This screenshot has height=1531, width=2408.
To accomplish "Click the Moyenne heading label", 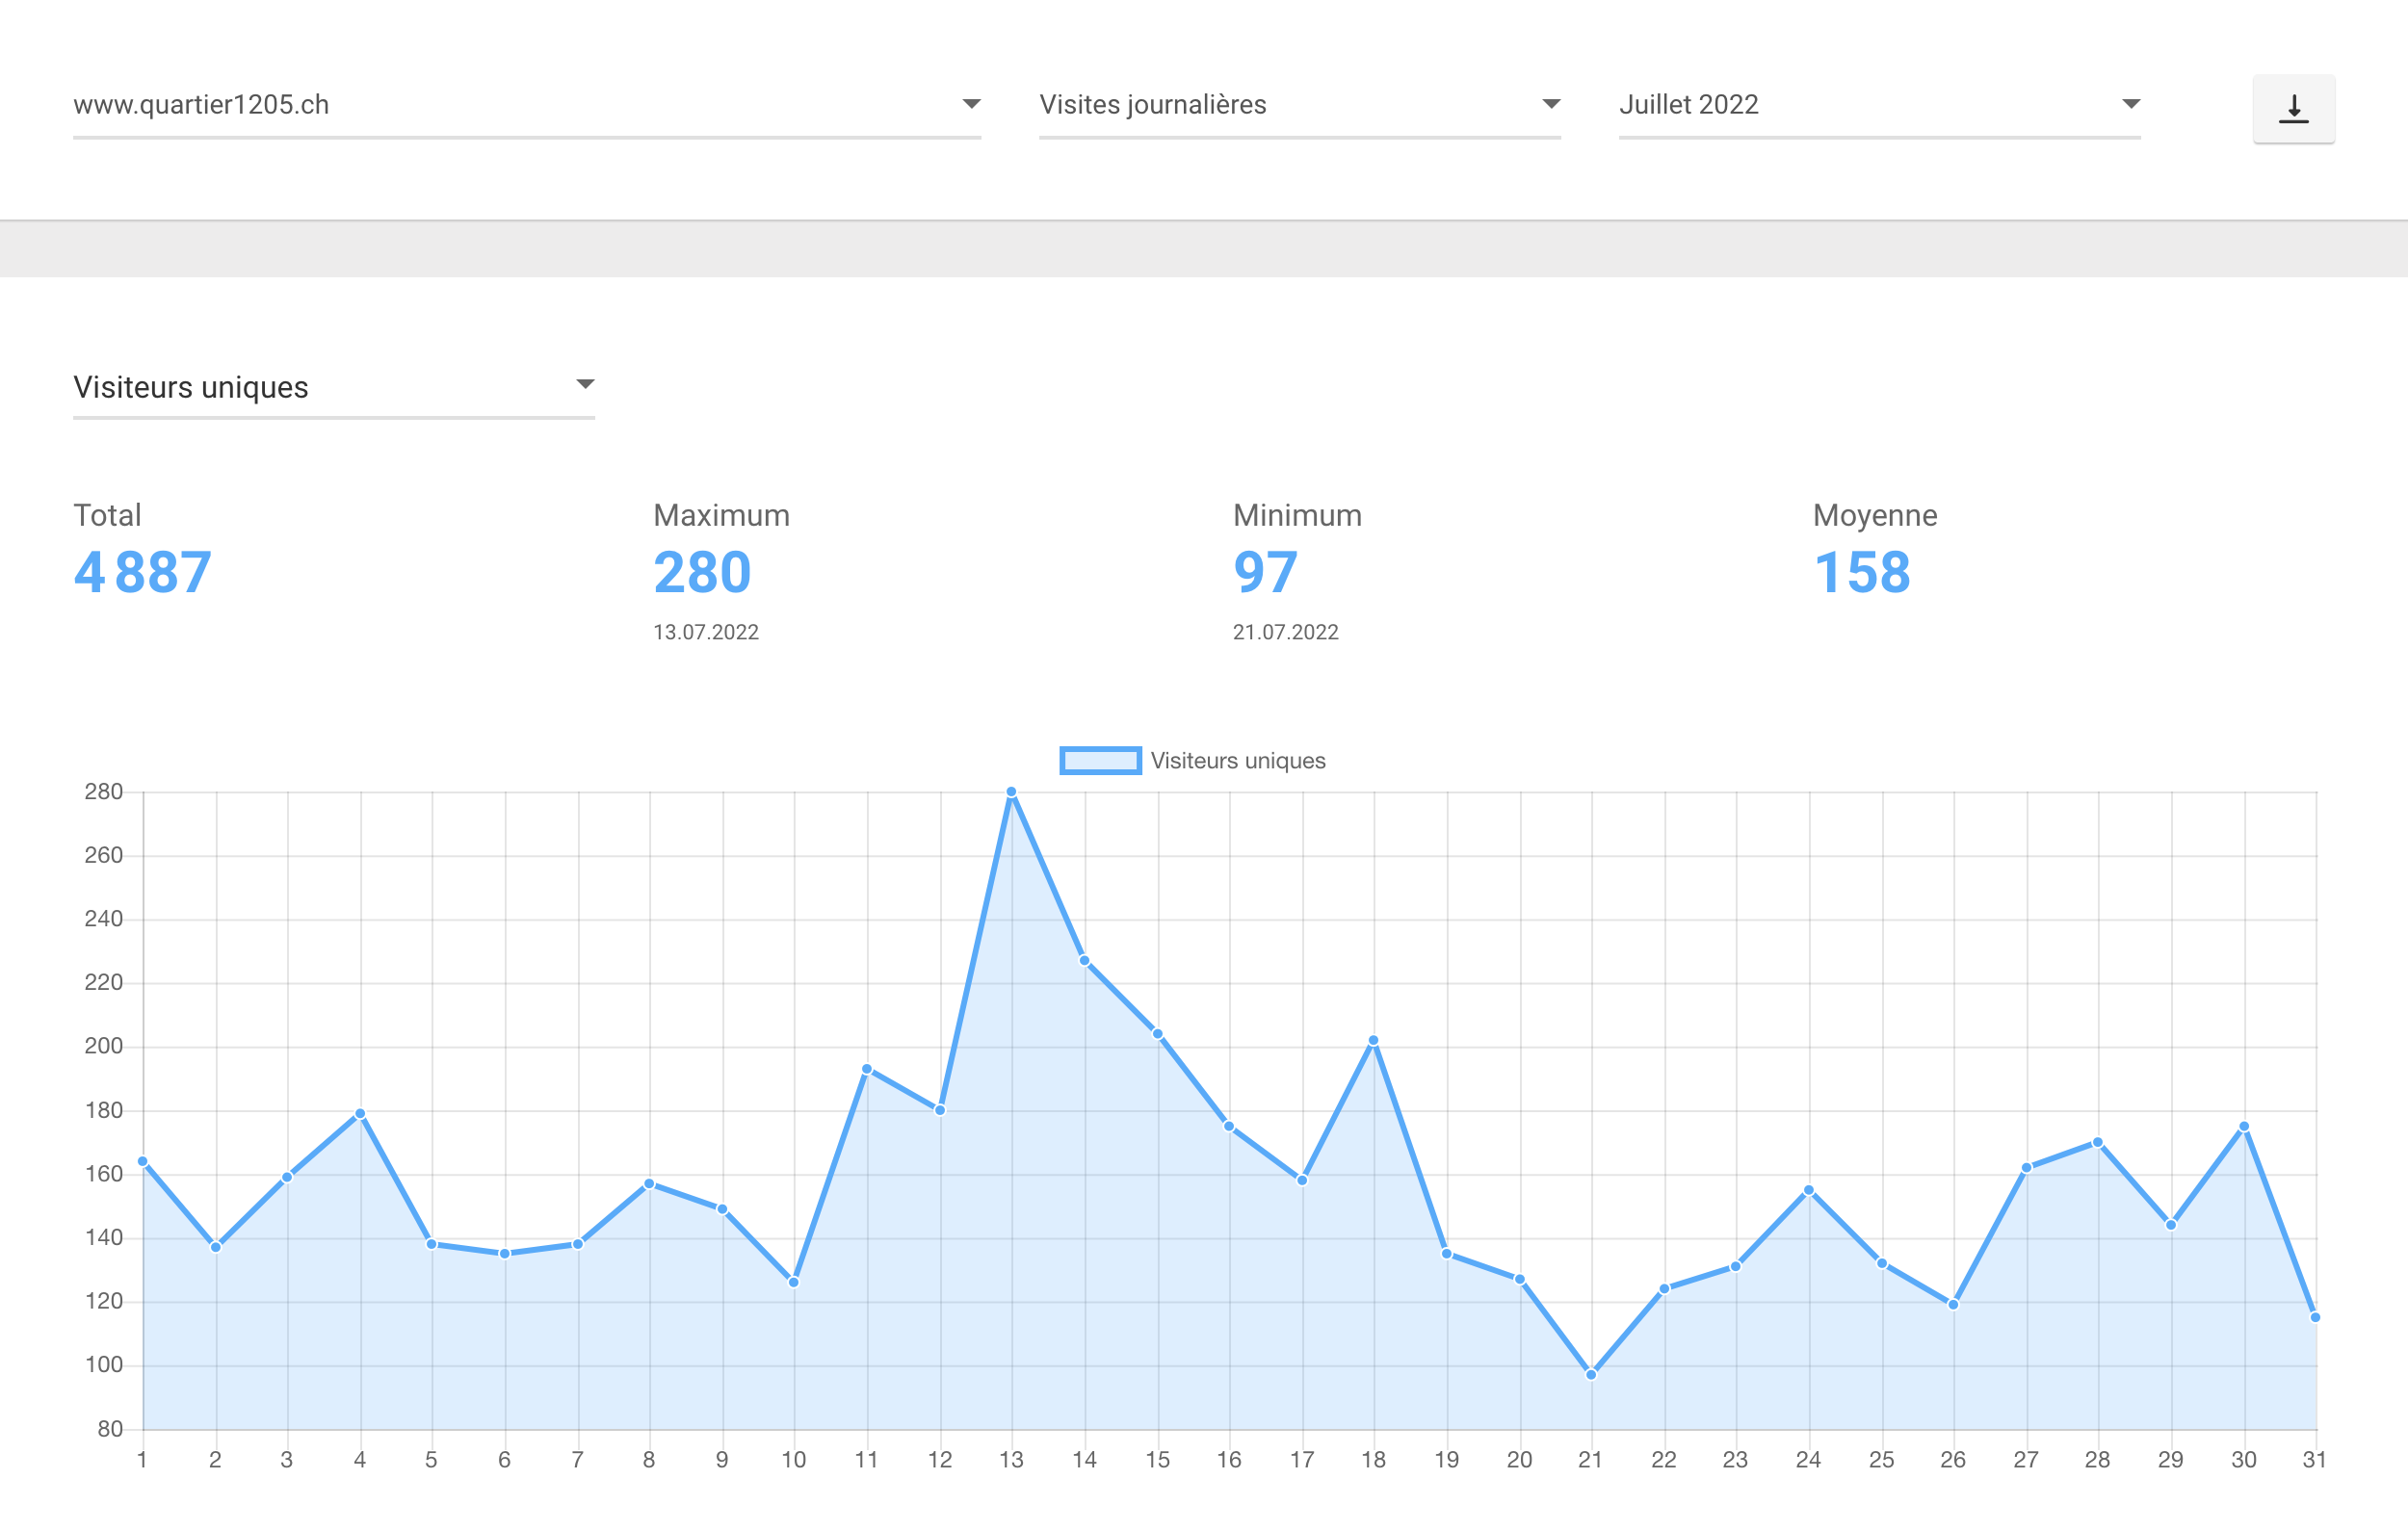I will pos(1875,516).
